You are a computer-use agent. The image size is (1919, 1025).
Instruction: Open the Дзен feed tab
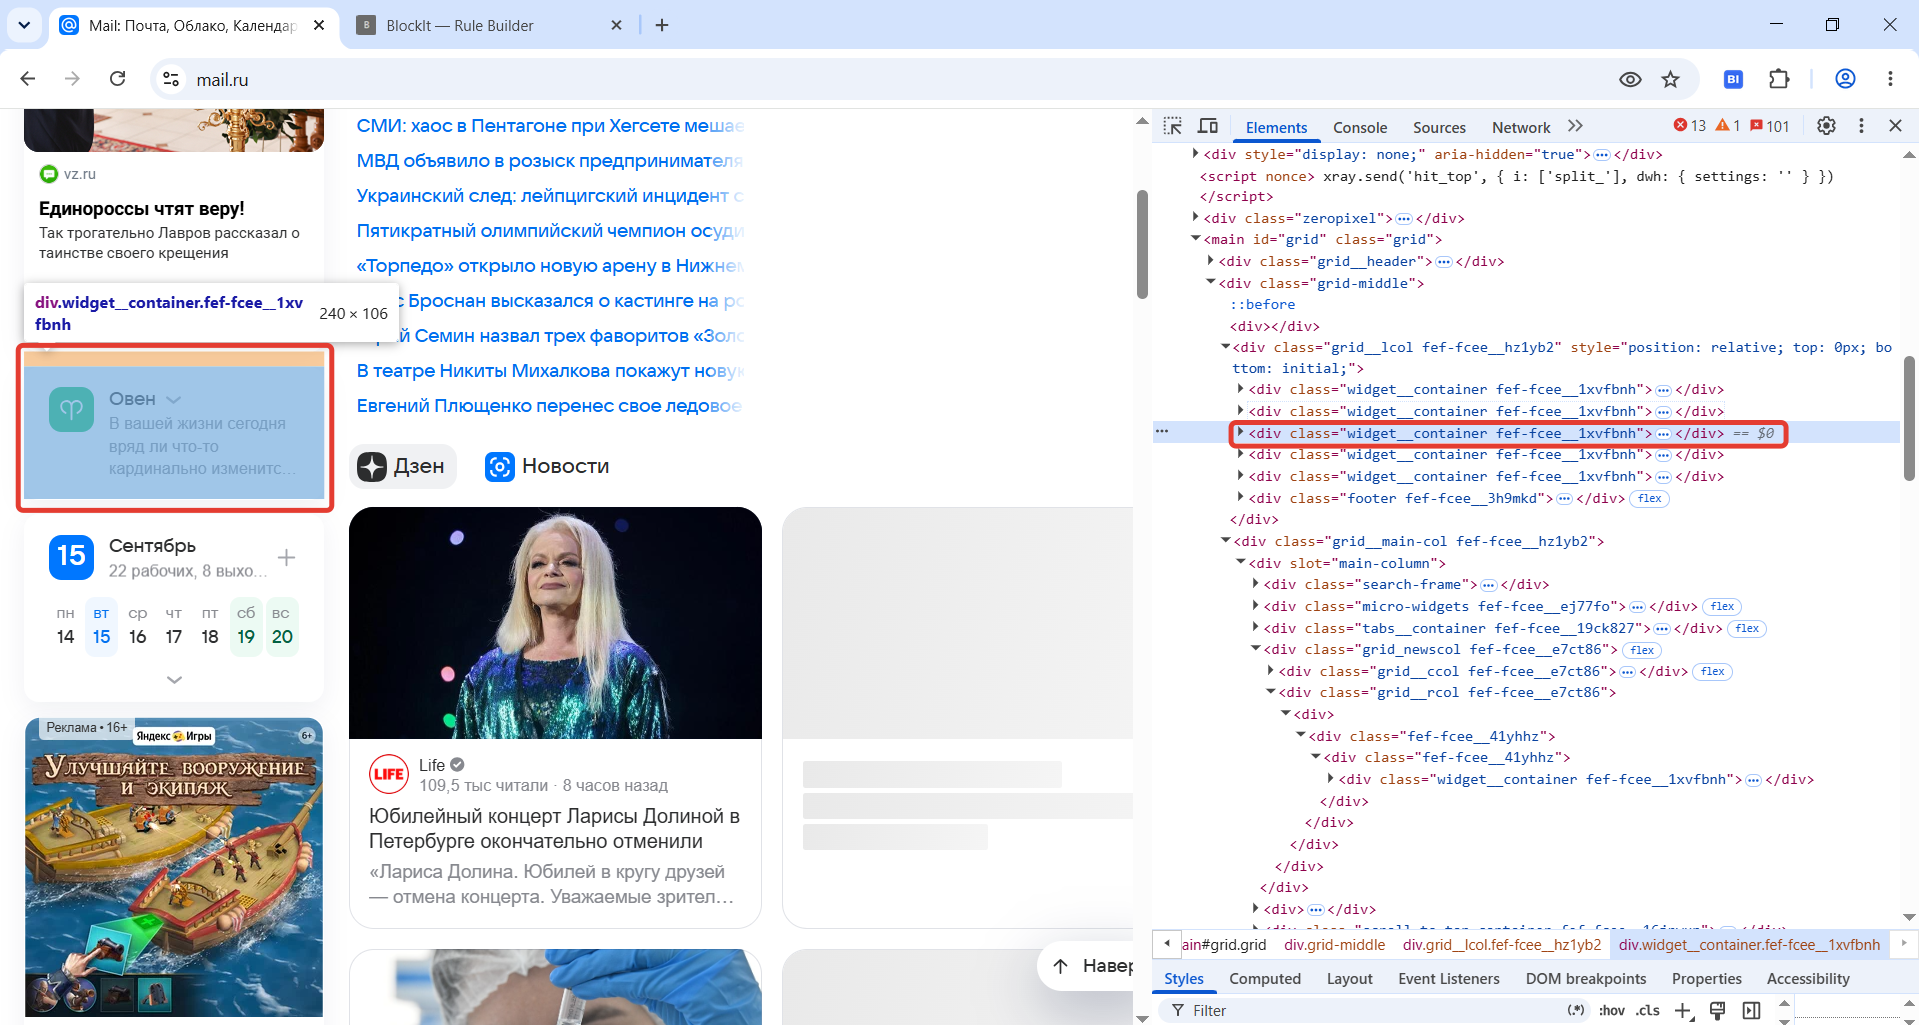pyautogui.click(x=402, y=466)
